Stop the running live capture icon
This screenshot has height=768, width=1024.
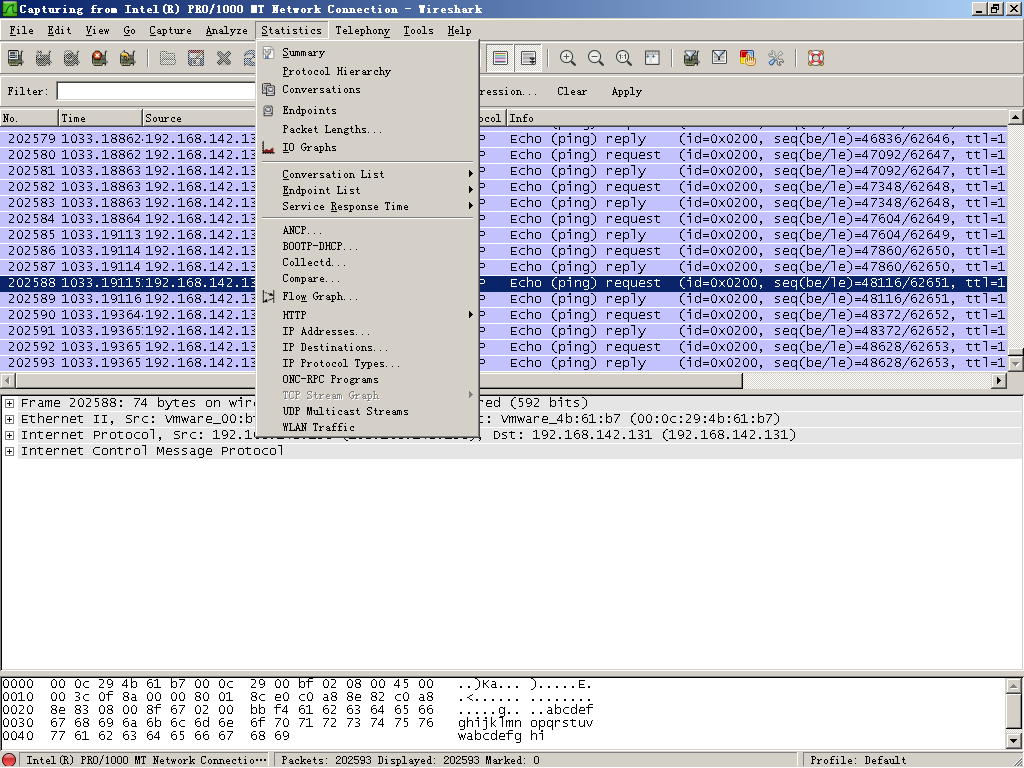click(x=99, y=58)
